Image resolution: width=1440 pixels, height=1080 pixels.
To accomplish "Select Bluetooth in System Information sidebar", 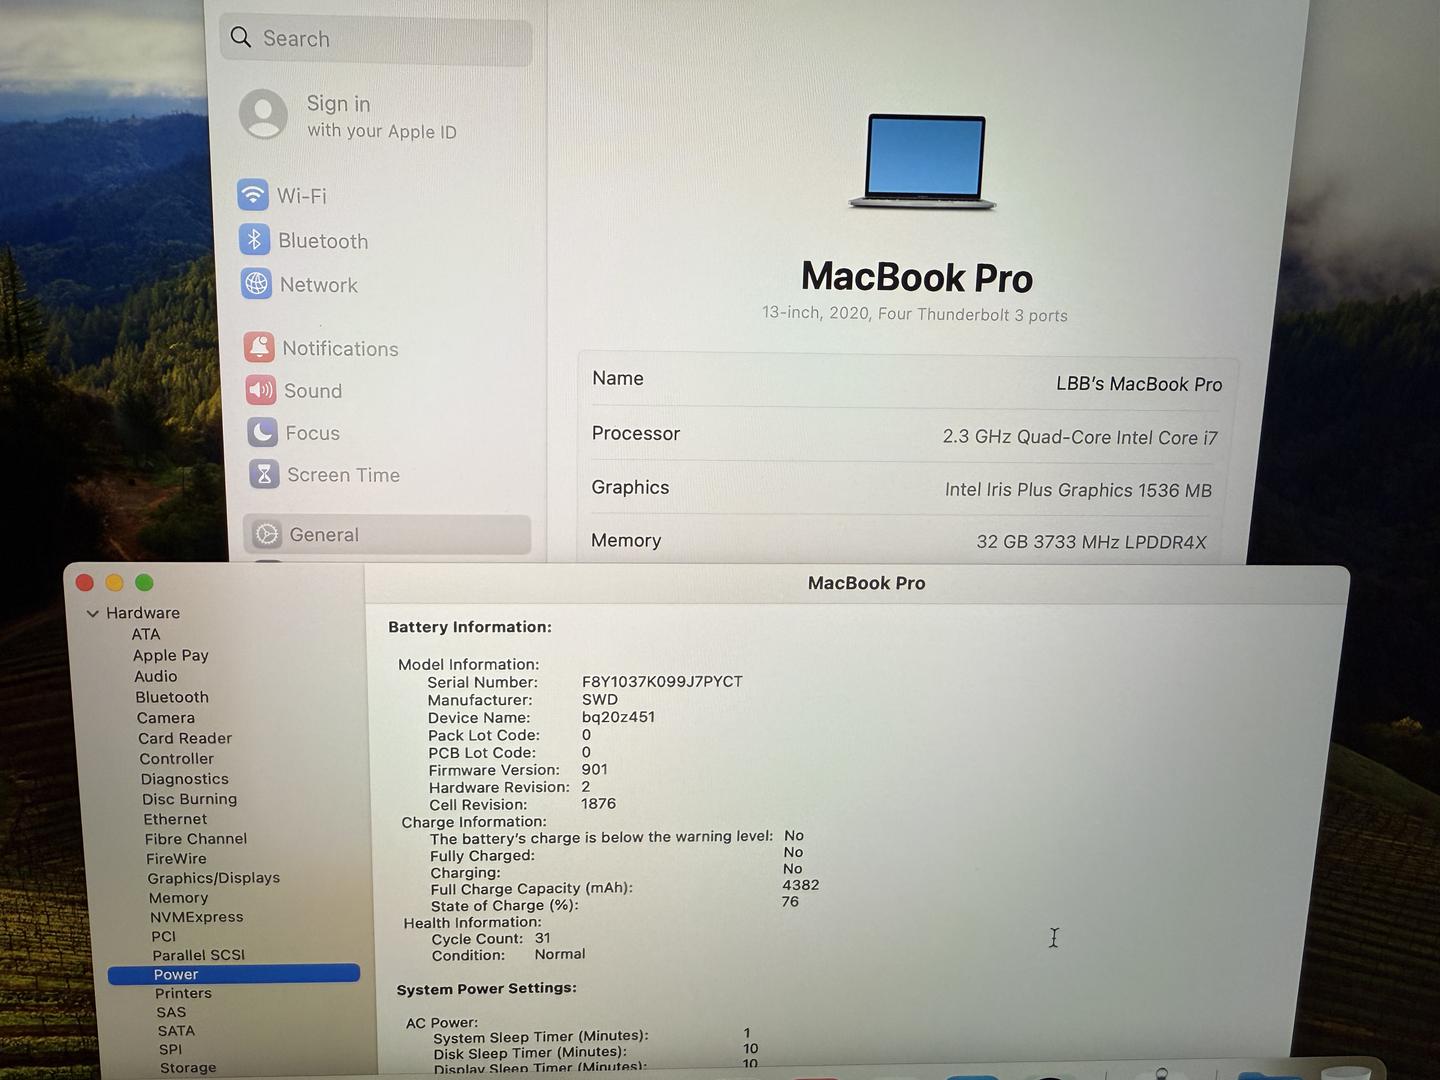I will pos(172,697).
